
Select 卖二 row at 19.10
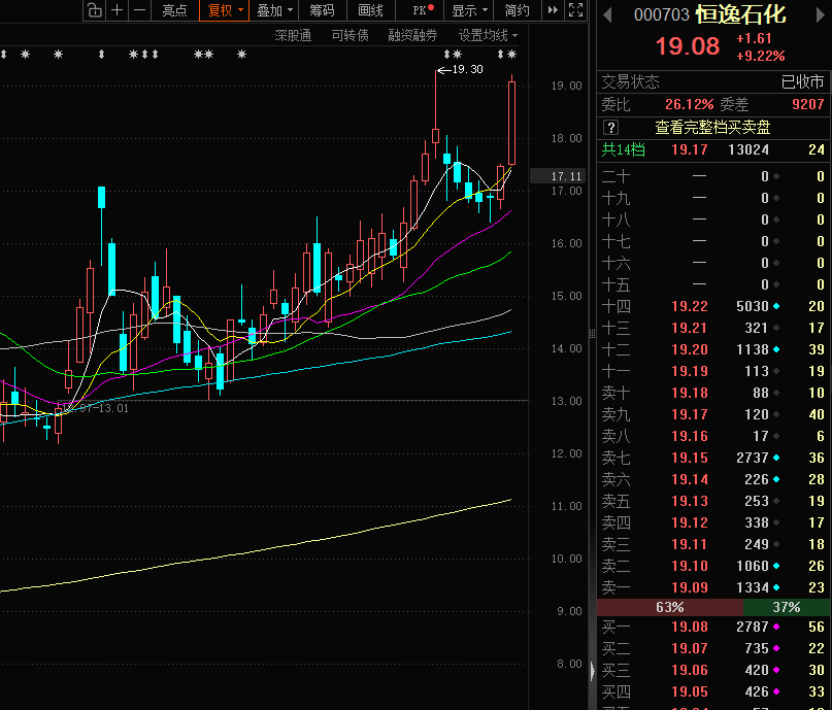(714, 566)
